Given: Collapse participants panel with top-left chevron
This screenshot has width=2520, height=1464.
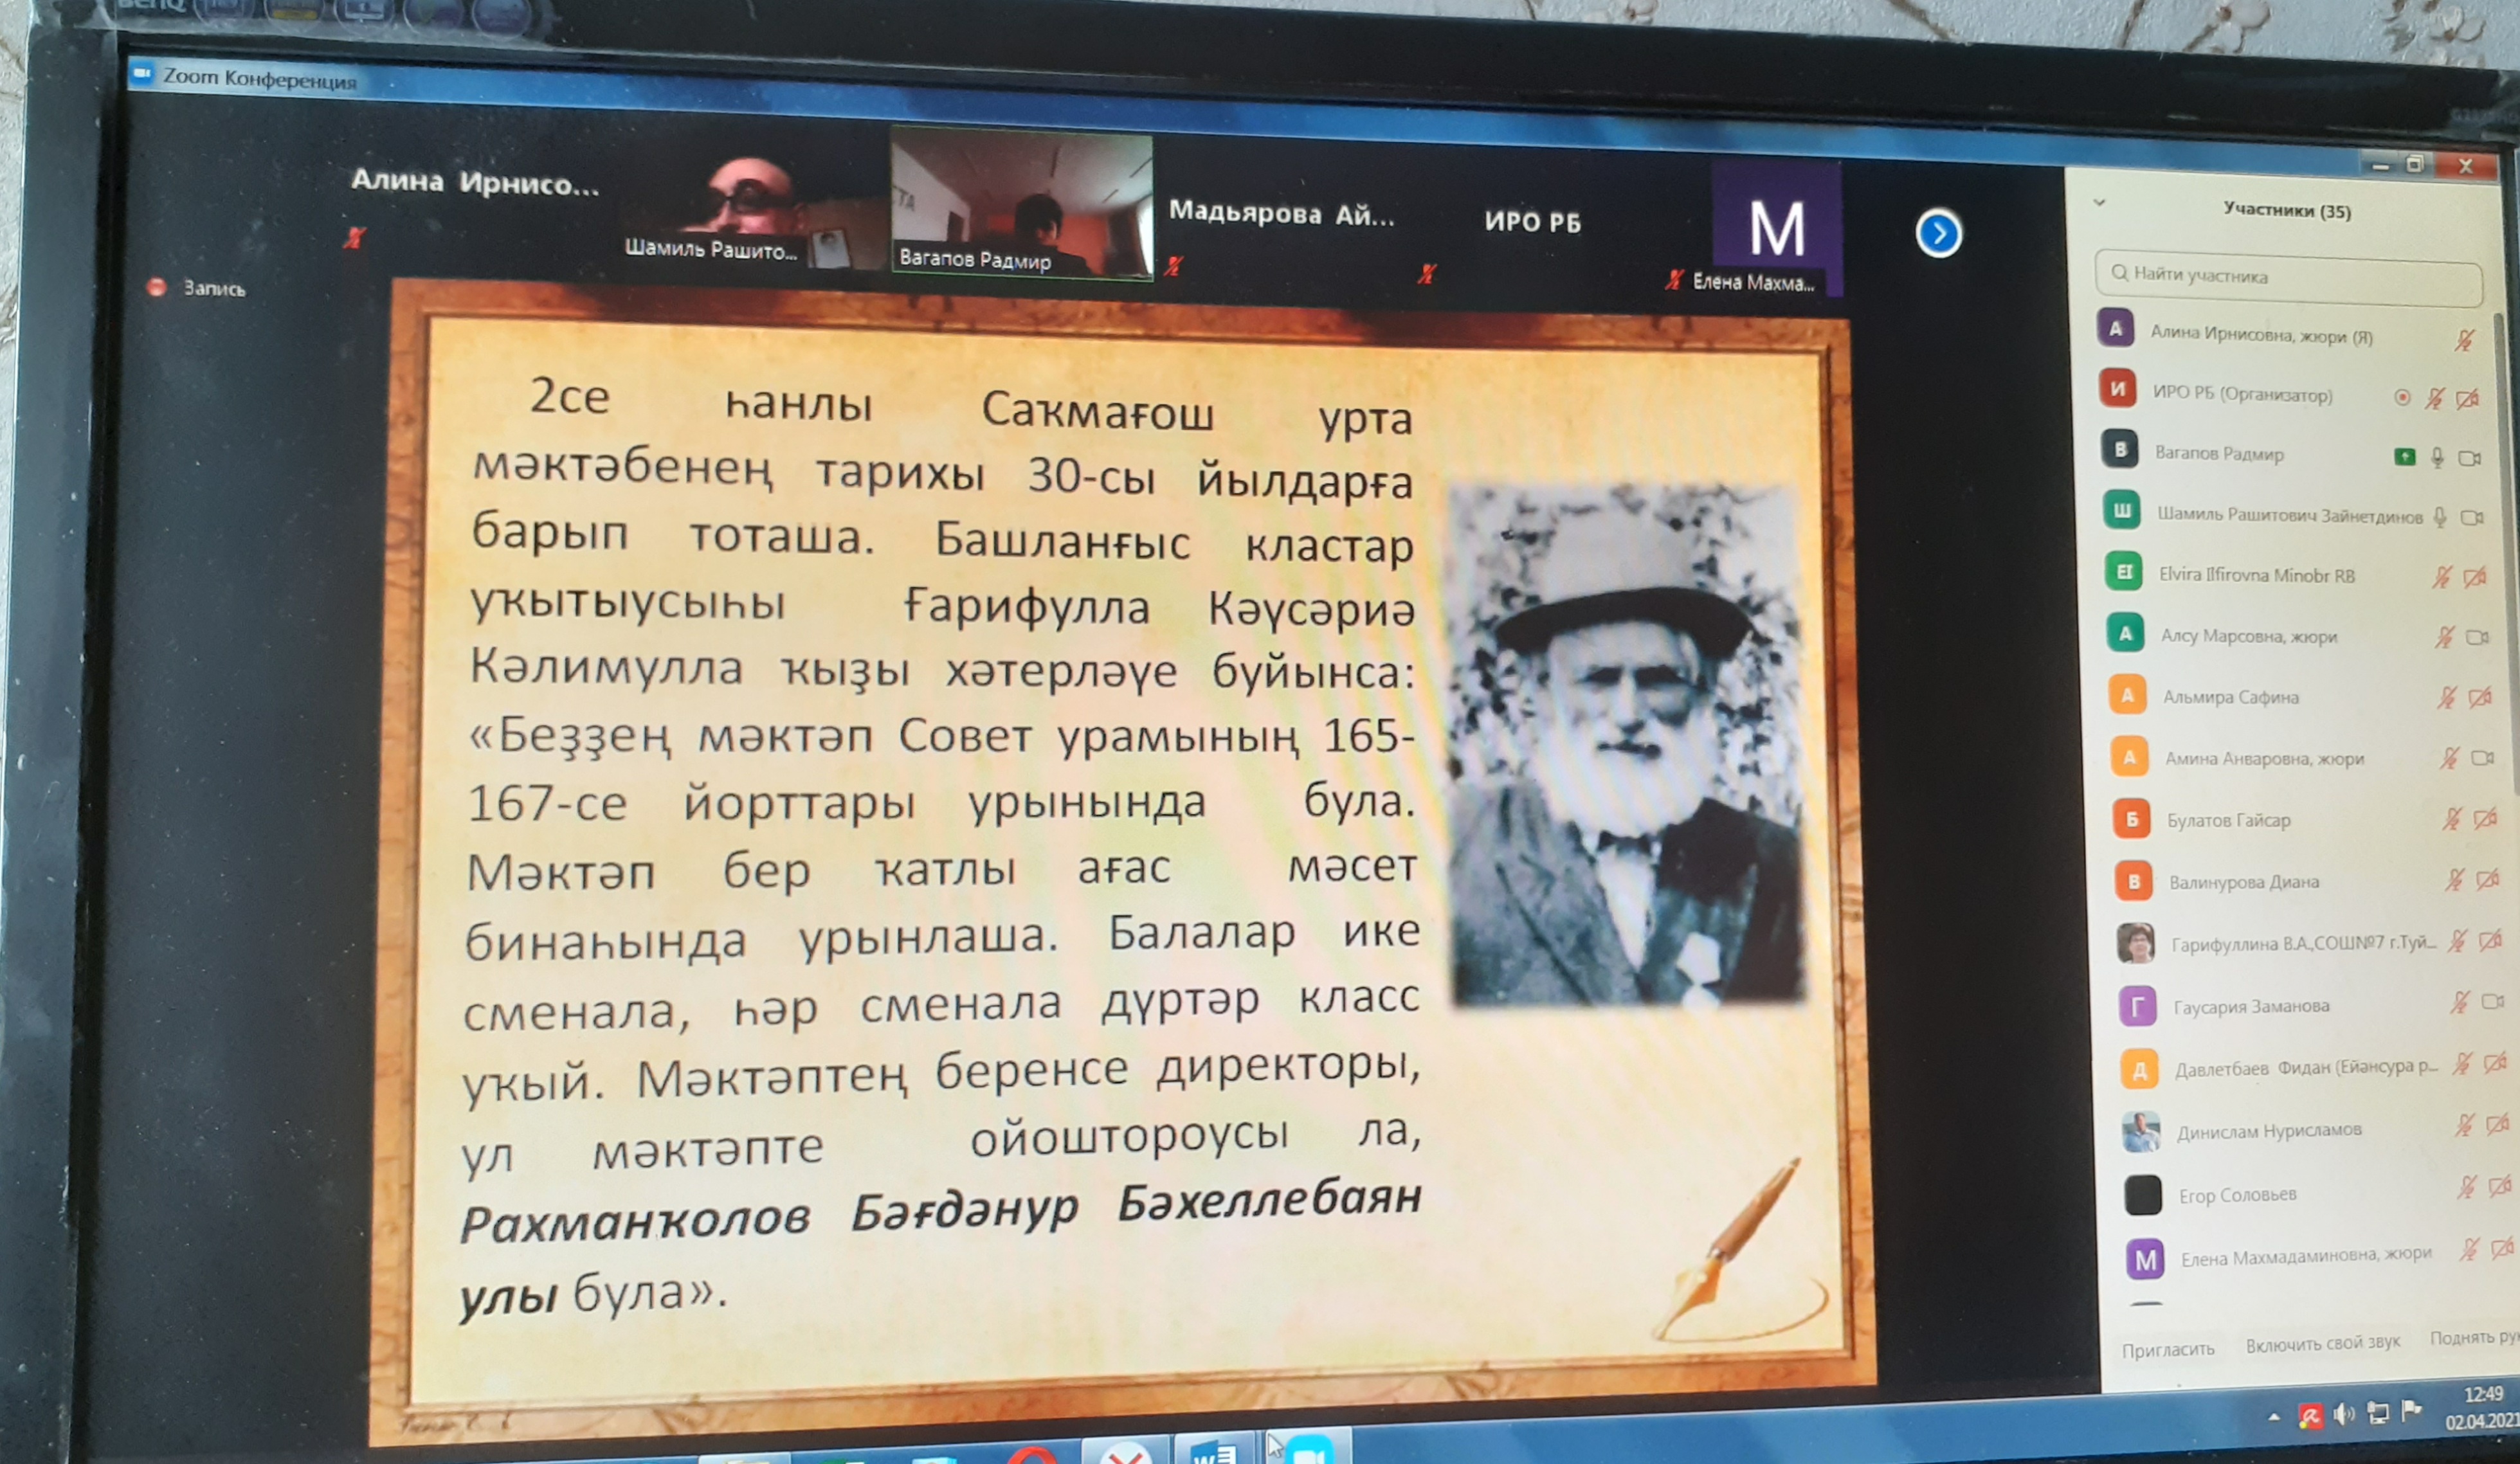Looking at the screenshot, I should [x=2099, y=203].
